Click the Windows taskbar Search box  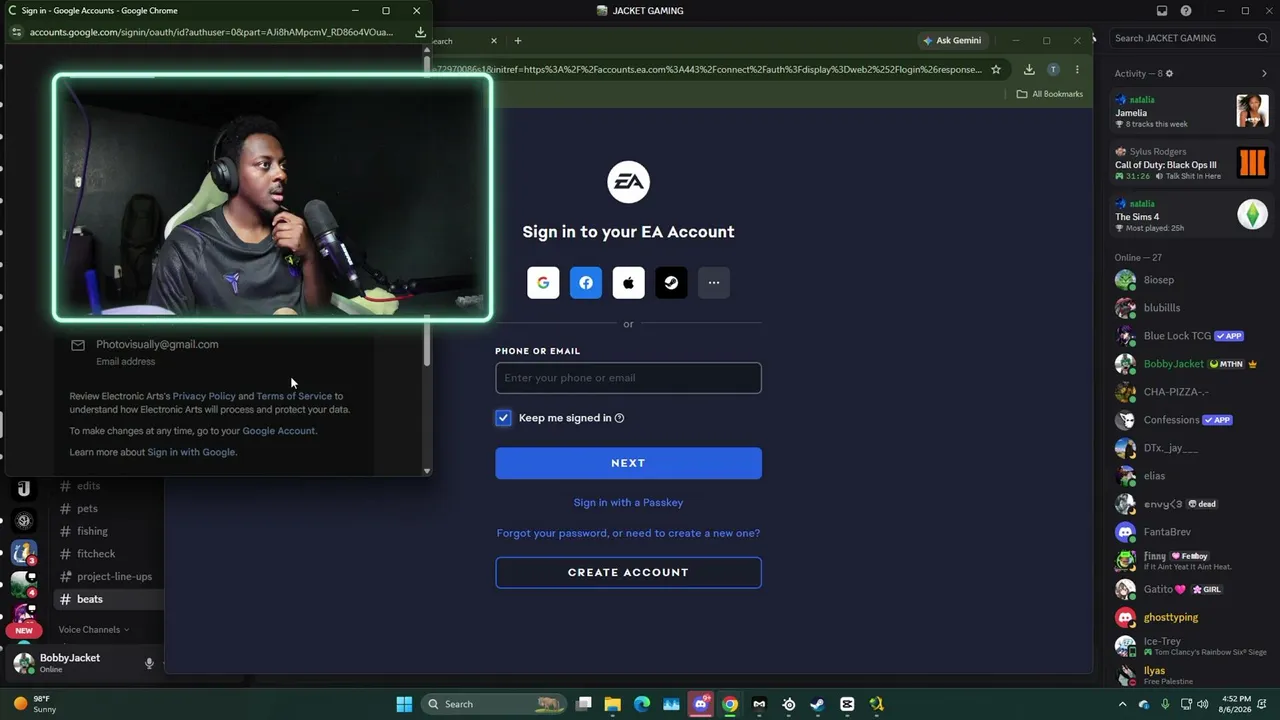[x=493, y=704]
